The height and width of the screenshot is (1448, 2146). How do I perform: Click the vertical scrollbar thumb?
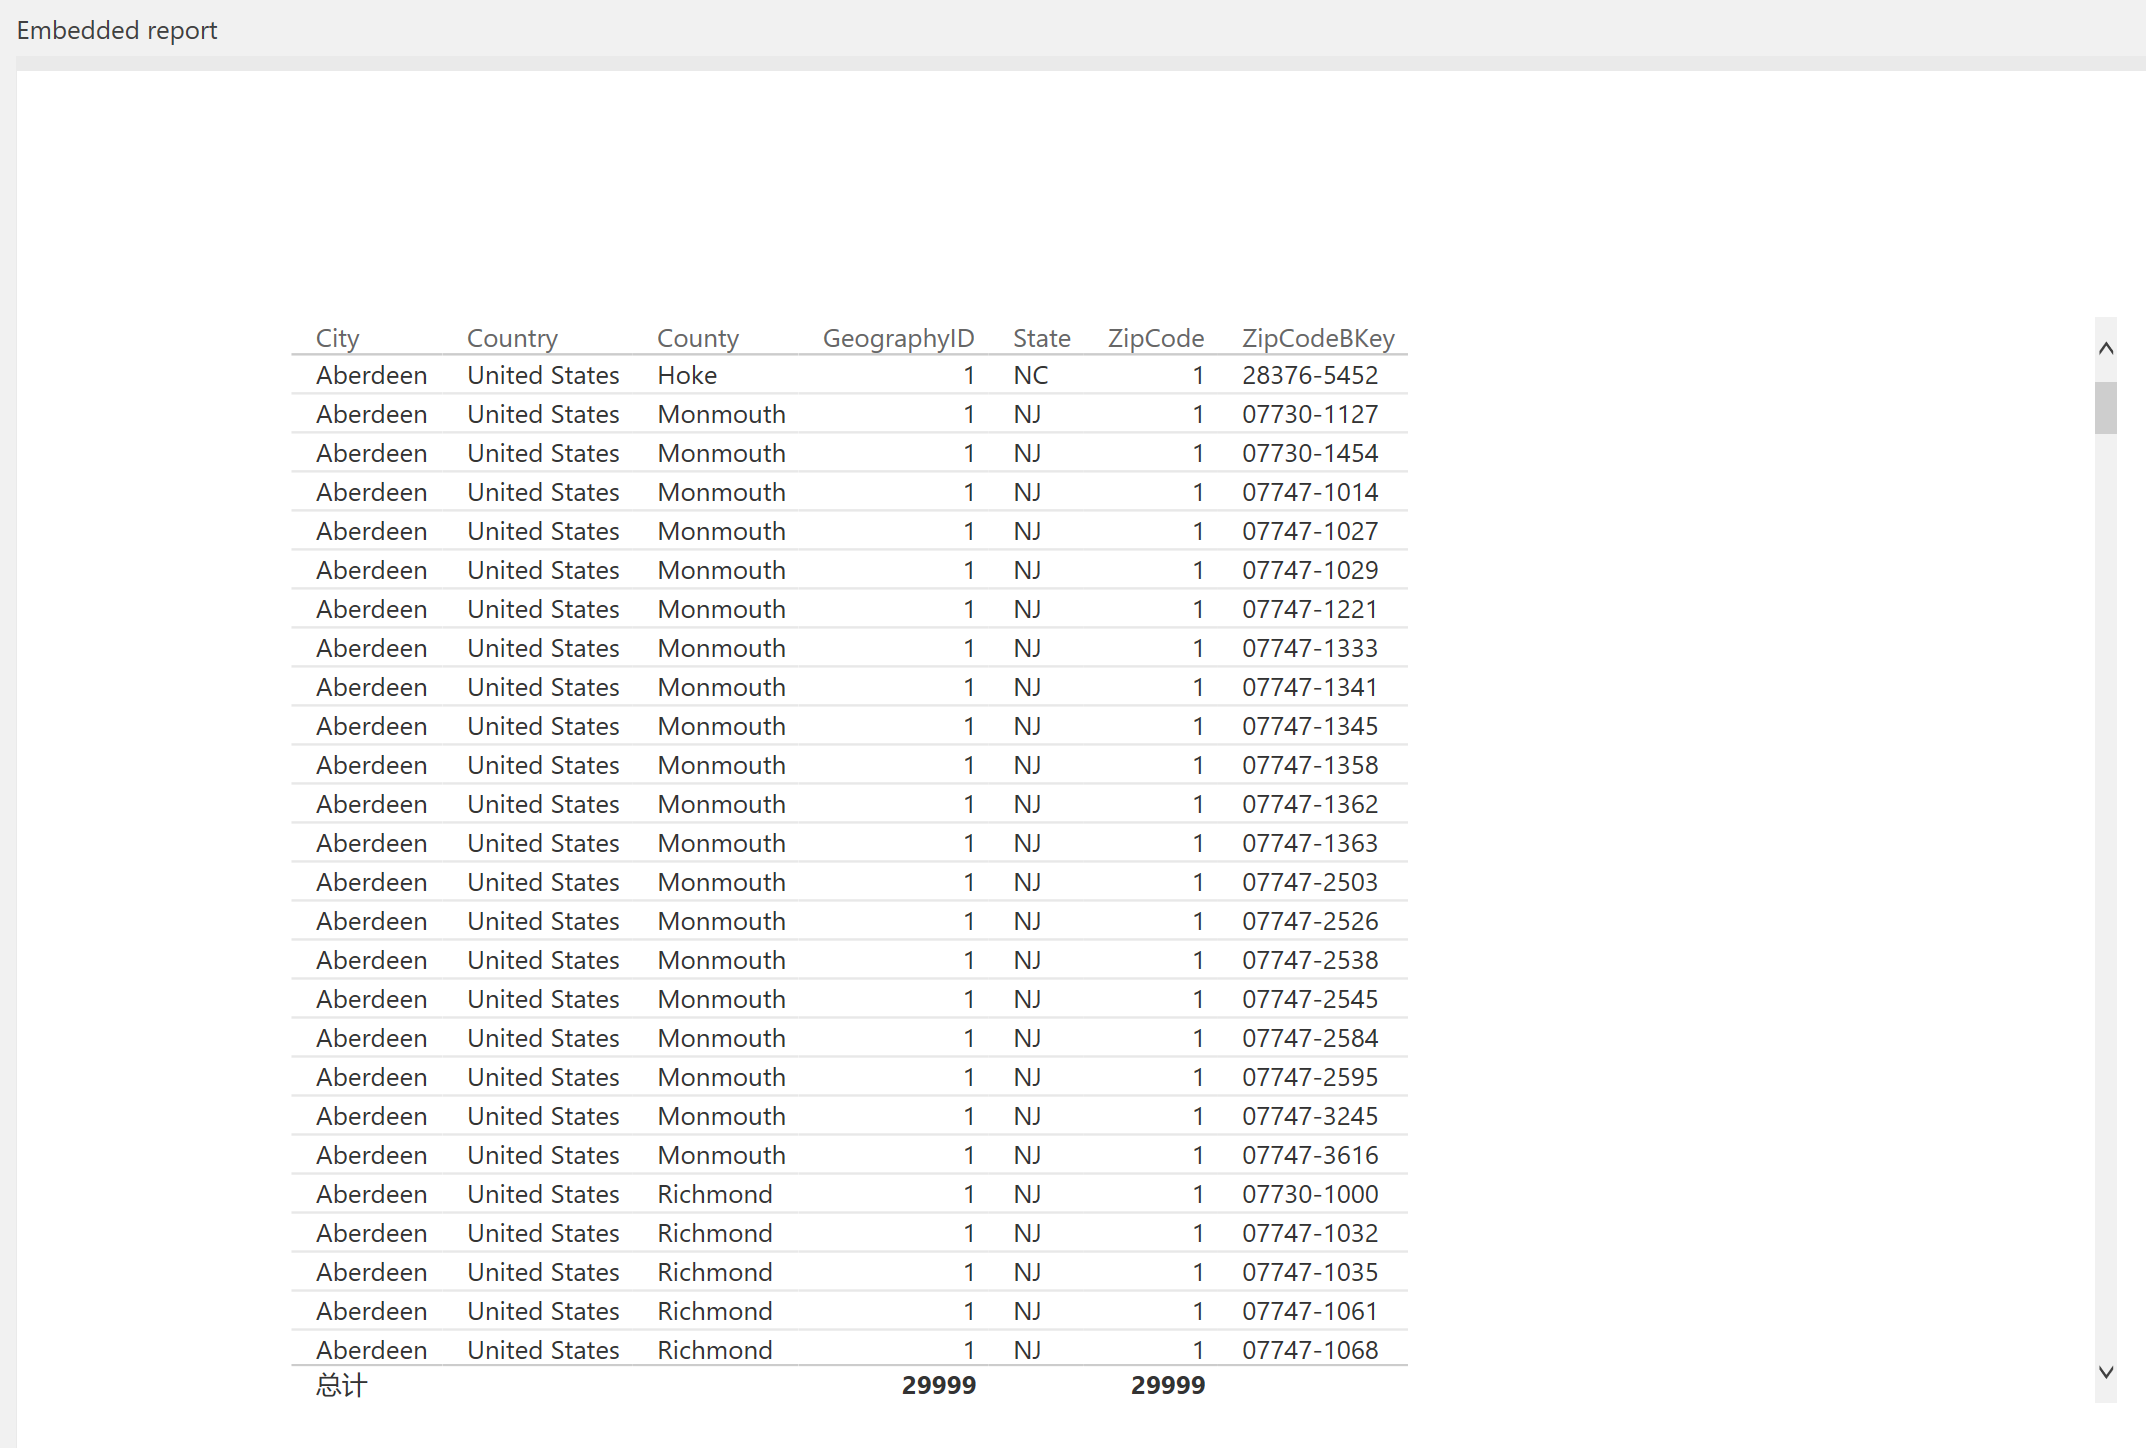pos(2105,407)
